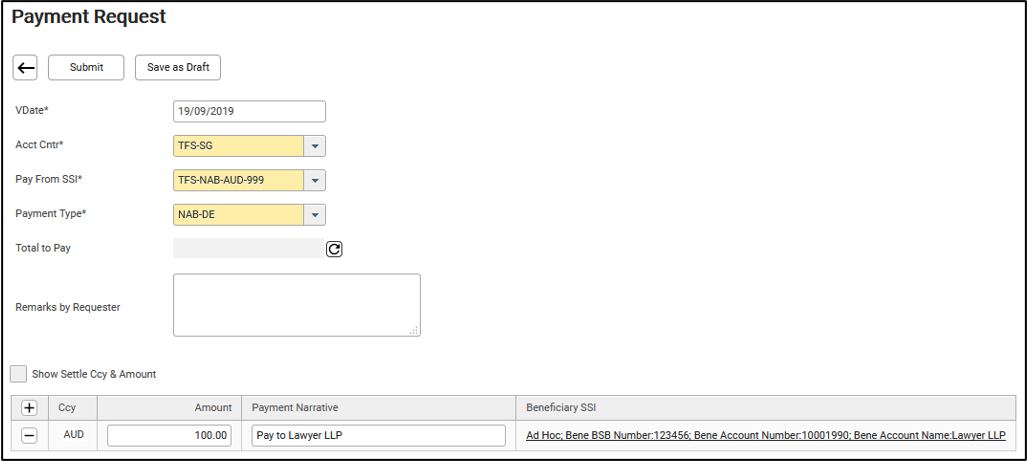This screenshot has height=461, width=1028.
Task: Click the TFS-SG account center field
Action: 239,146
